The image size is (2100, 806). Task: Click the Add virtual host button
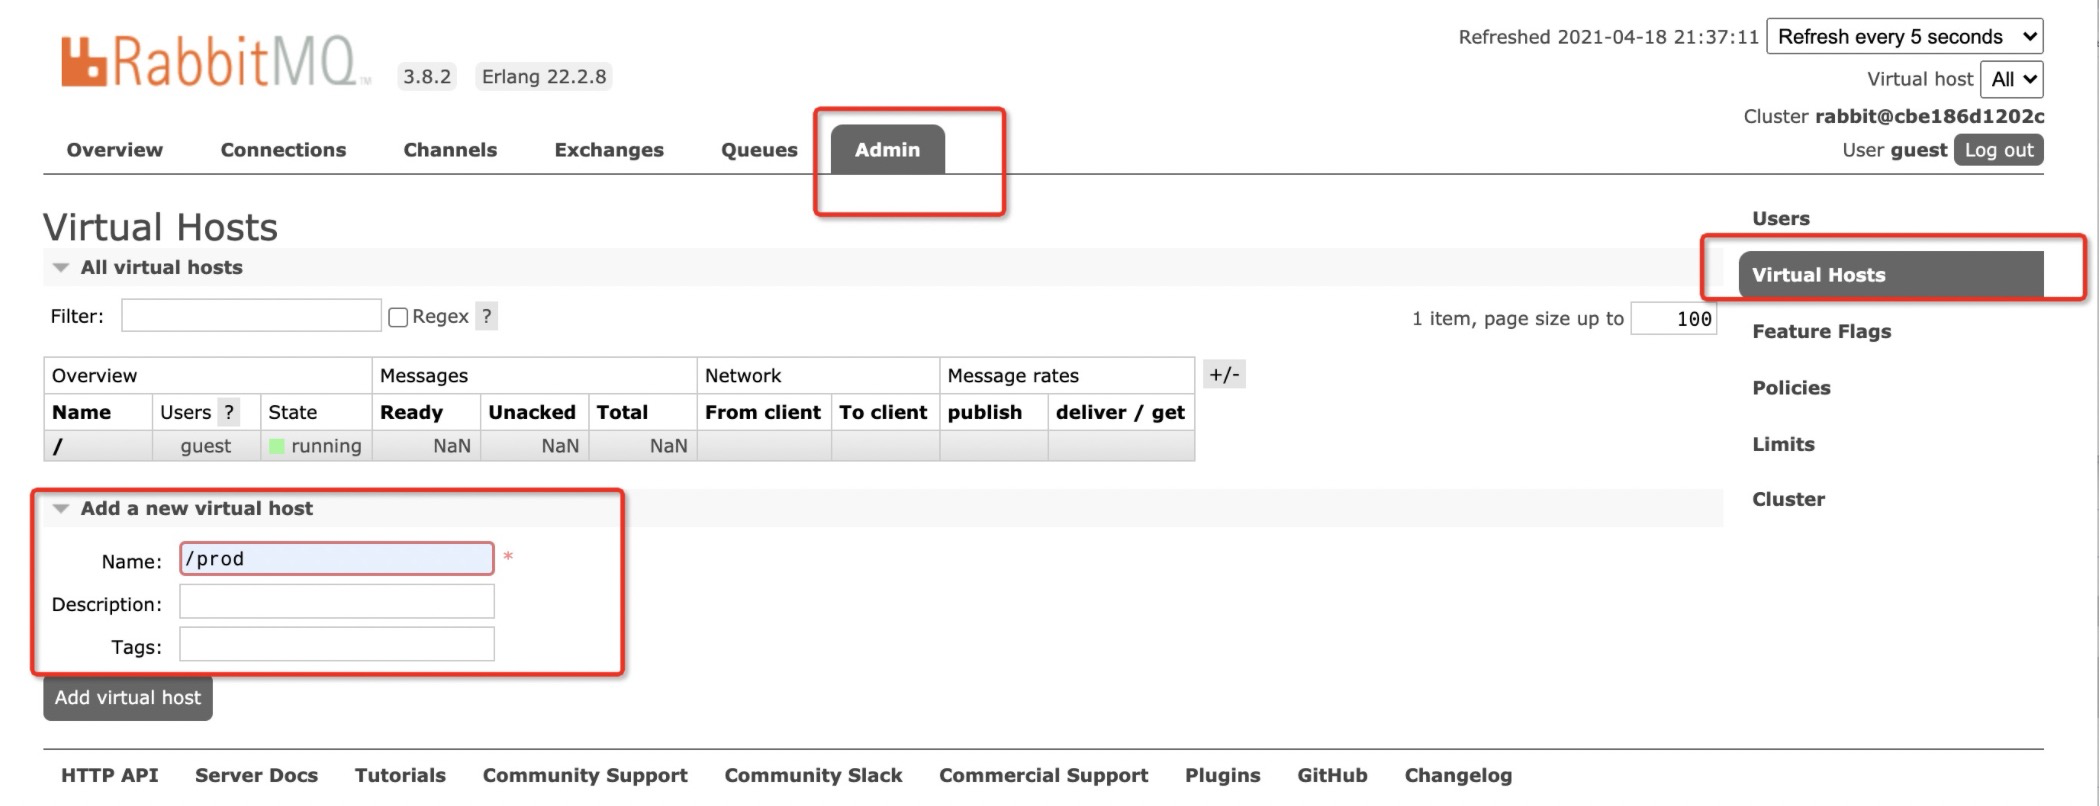128,698
